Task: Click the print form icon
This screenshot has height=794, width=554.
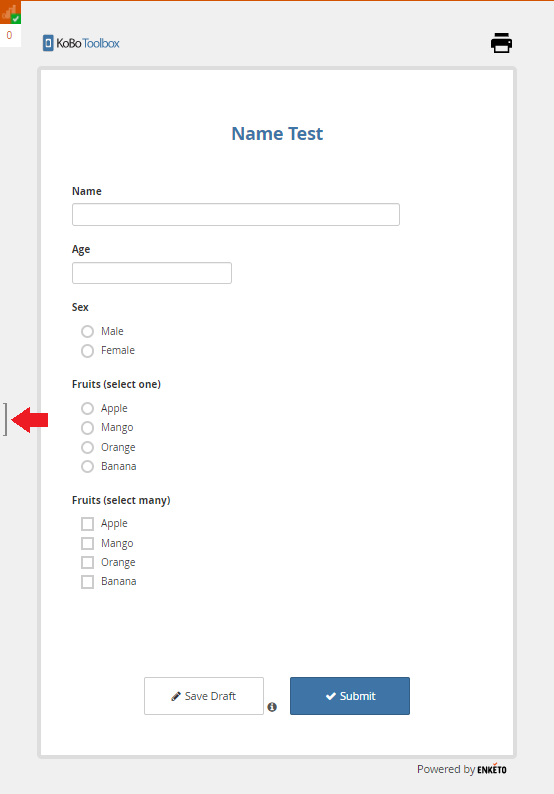Action: point(501,43)
